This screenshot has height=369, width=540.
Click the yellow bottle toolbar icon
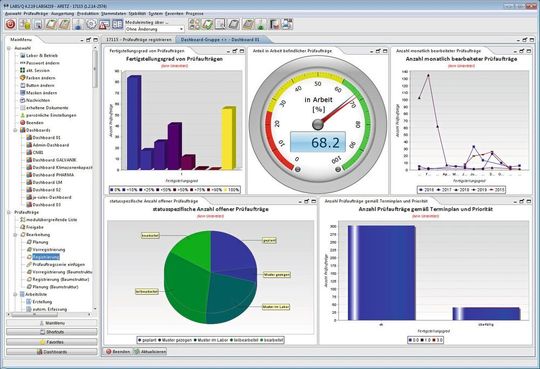coord(25,24)
